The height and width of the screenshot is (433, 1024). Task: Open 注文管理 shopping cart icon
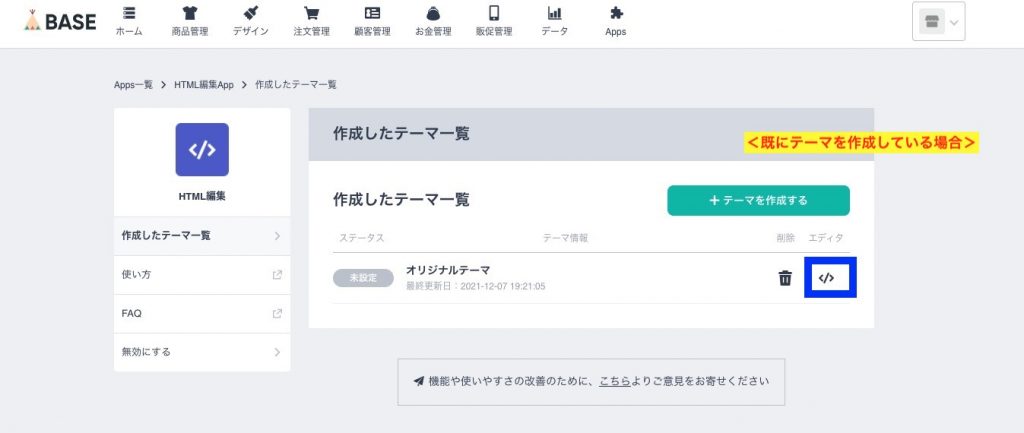[x=312, y=14]
